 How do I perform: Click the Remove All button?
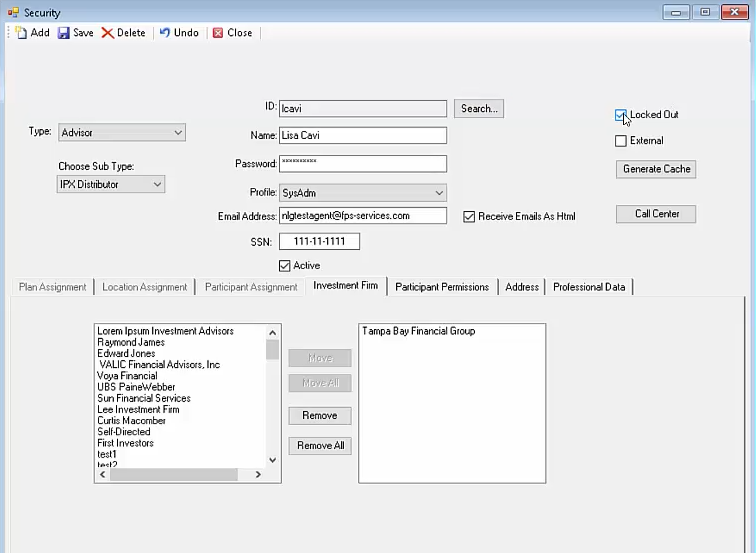click(320, 446)
